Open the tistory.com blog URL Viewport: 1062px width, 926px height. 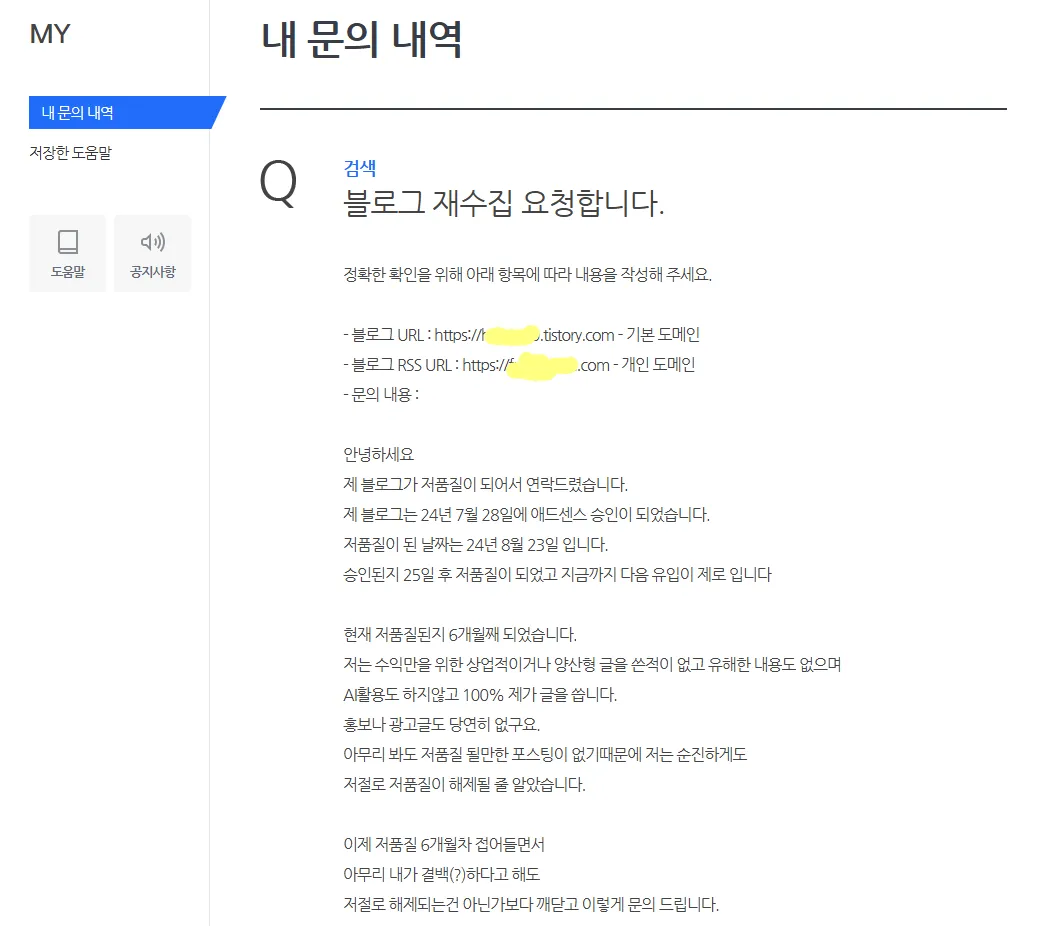[x=521, y=334]
